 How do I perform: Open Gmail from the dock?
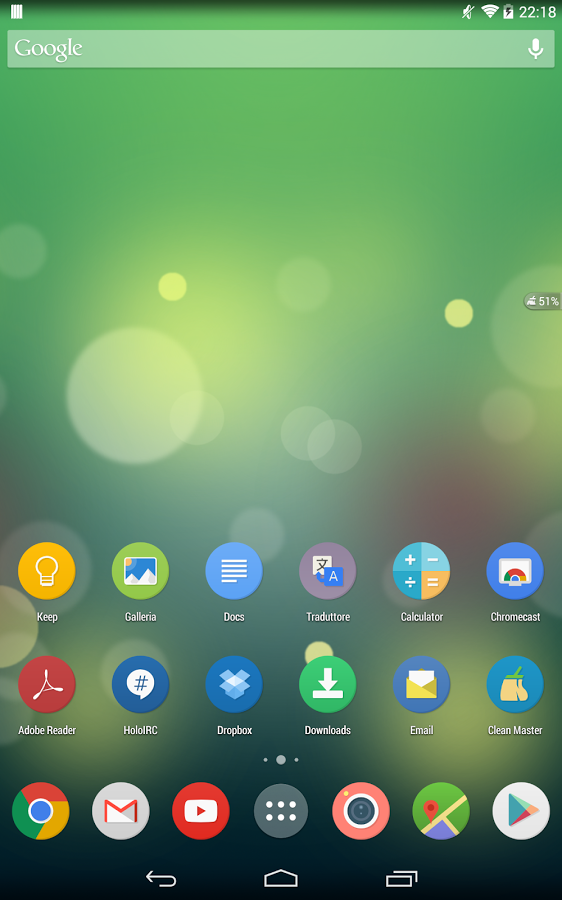pos(121,811)
